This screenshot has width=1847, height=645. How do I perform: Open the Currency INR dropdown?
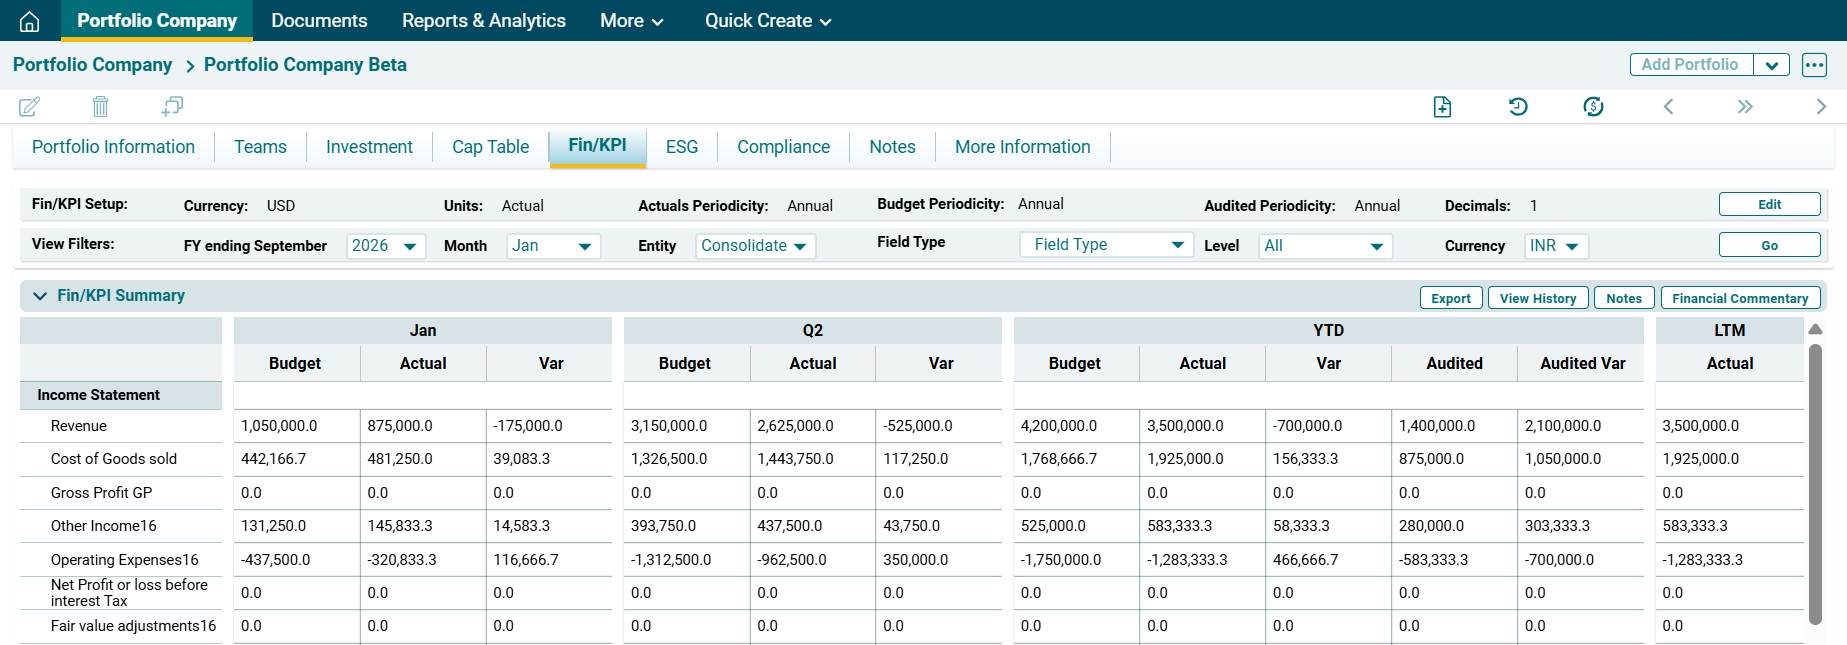coord(1556,246)
